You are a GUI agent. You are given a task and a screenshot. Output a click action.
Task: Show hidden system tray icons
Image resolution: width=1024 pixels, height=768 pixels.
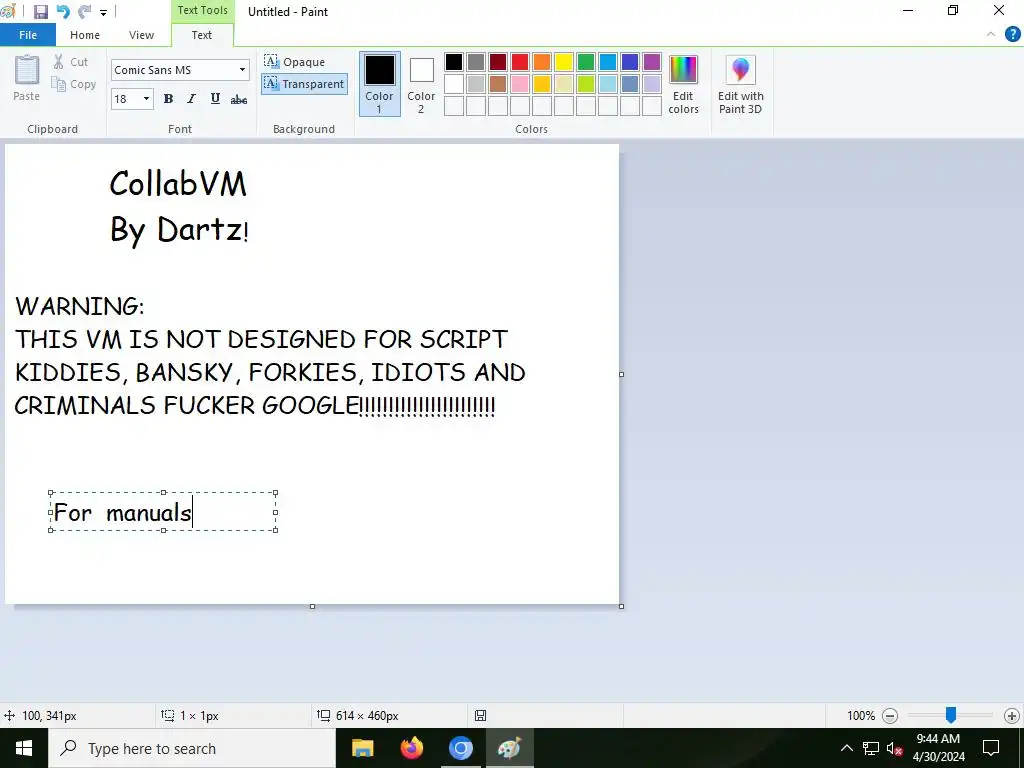[x=846, y=748]
